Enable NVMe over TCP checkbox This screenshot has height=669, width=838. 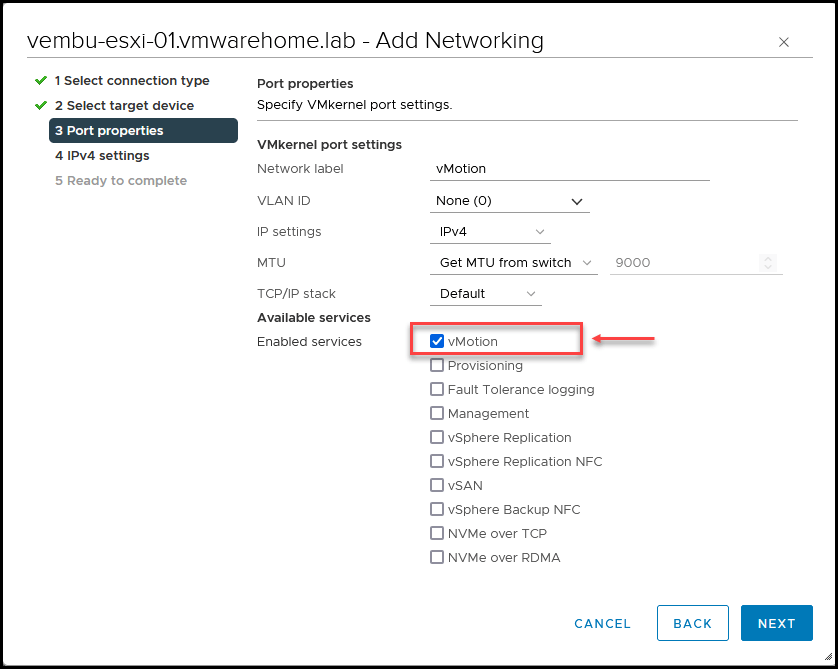(437, 533)
